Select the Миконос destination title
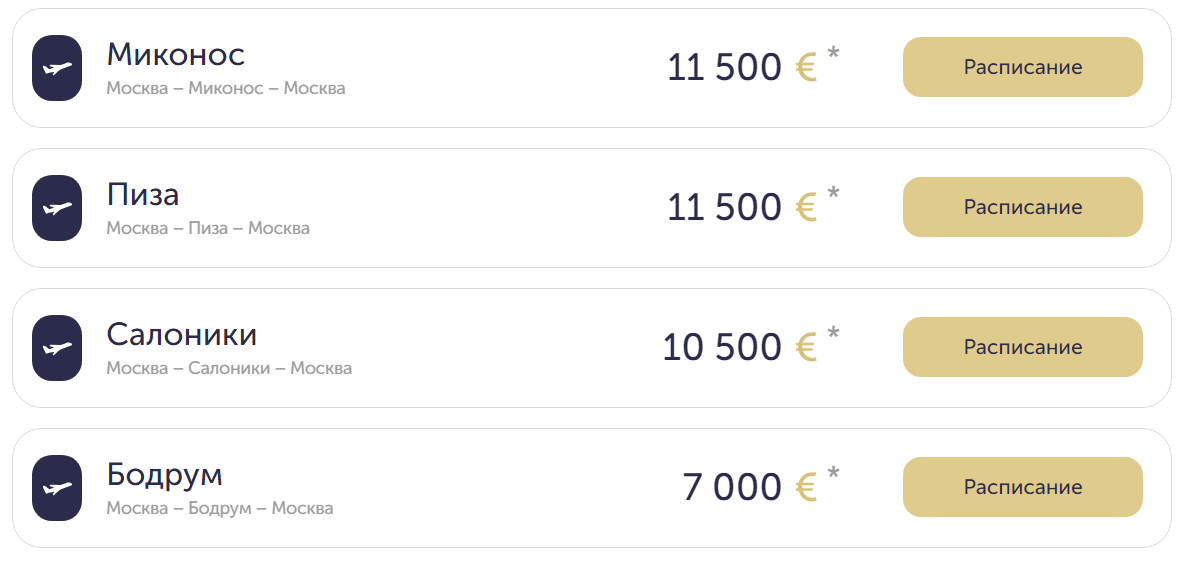Image resolution: width=1183 pixels, height=561 pixels. (x=175, y=54)
